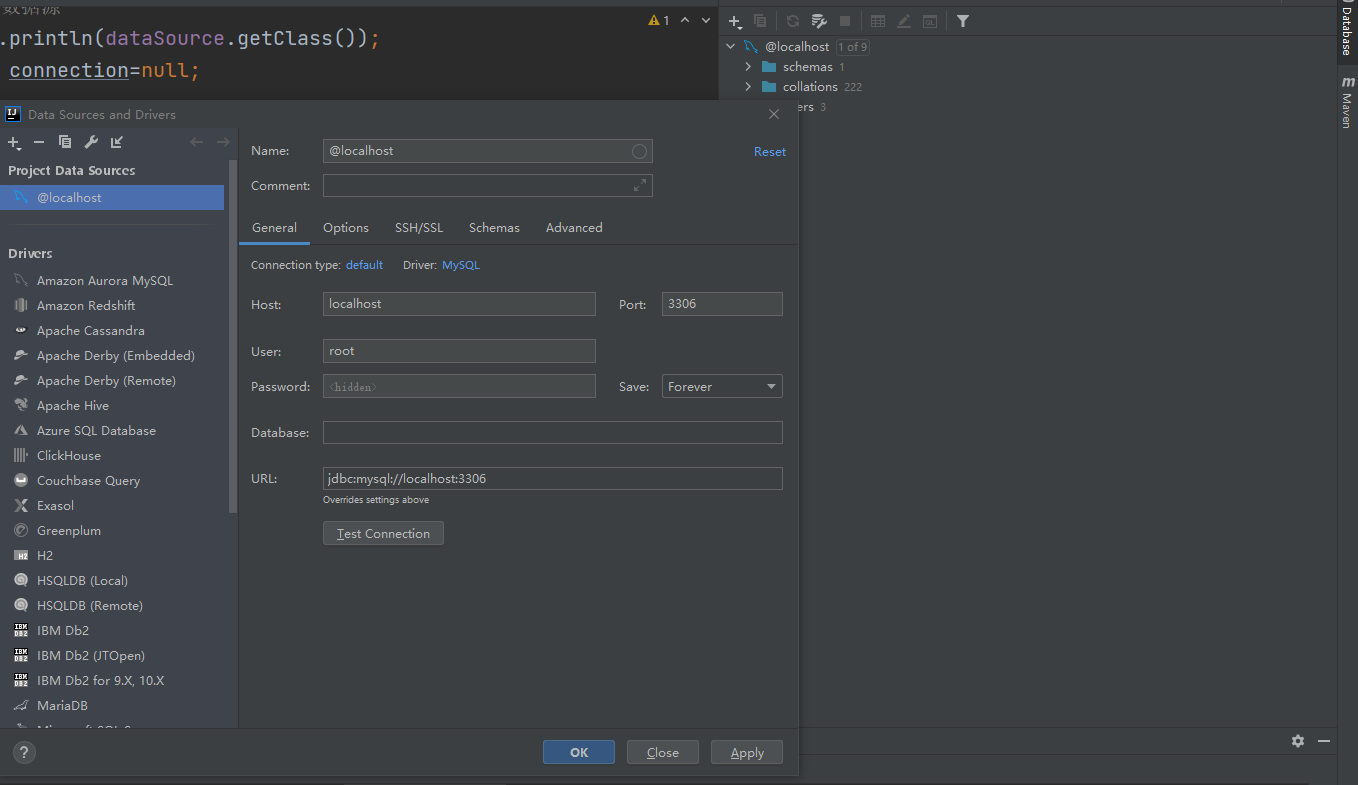Click the Port input field

722,304
